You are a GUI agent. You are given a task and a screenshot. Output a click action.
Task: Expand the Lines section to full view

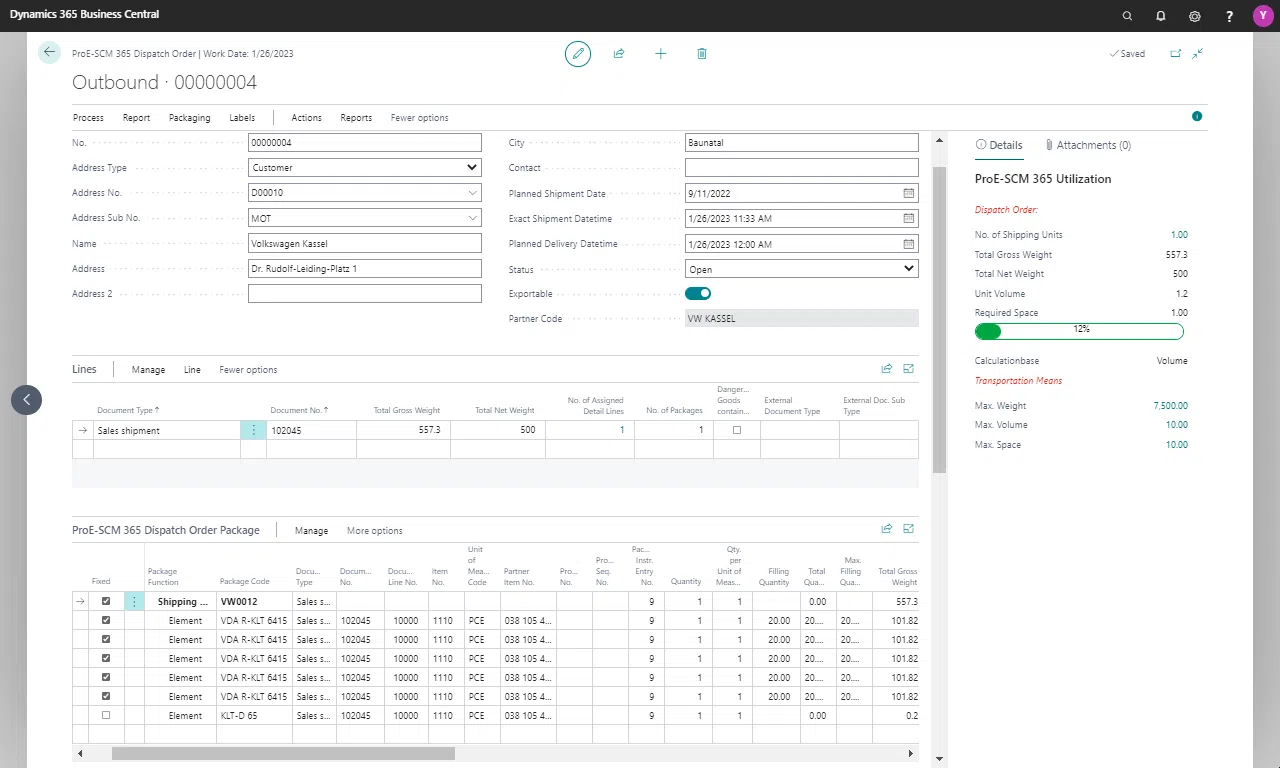coord(909,369)
